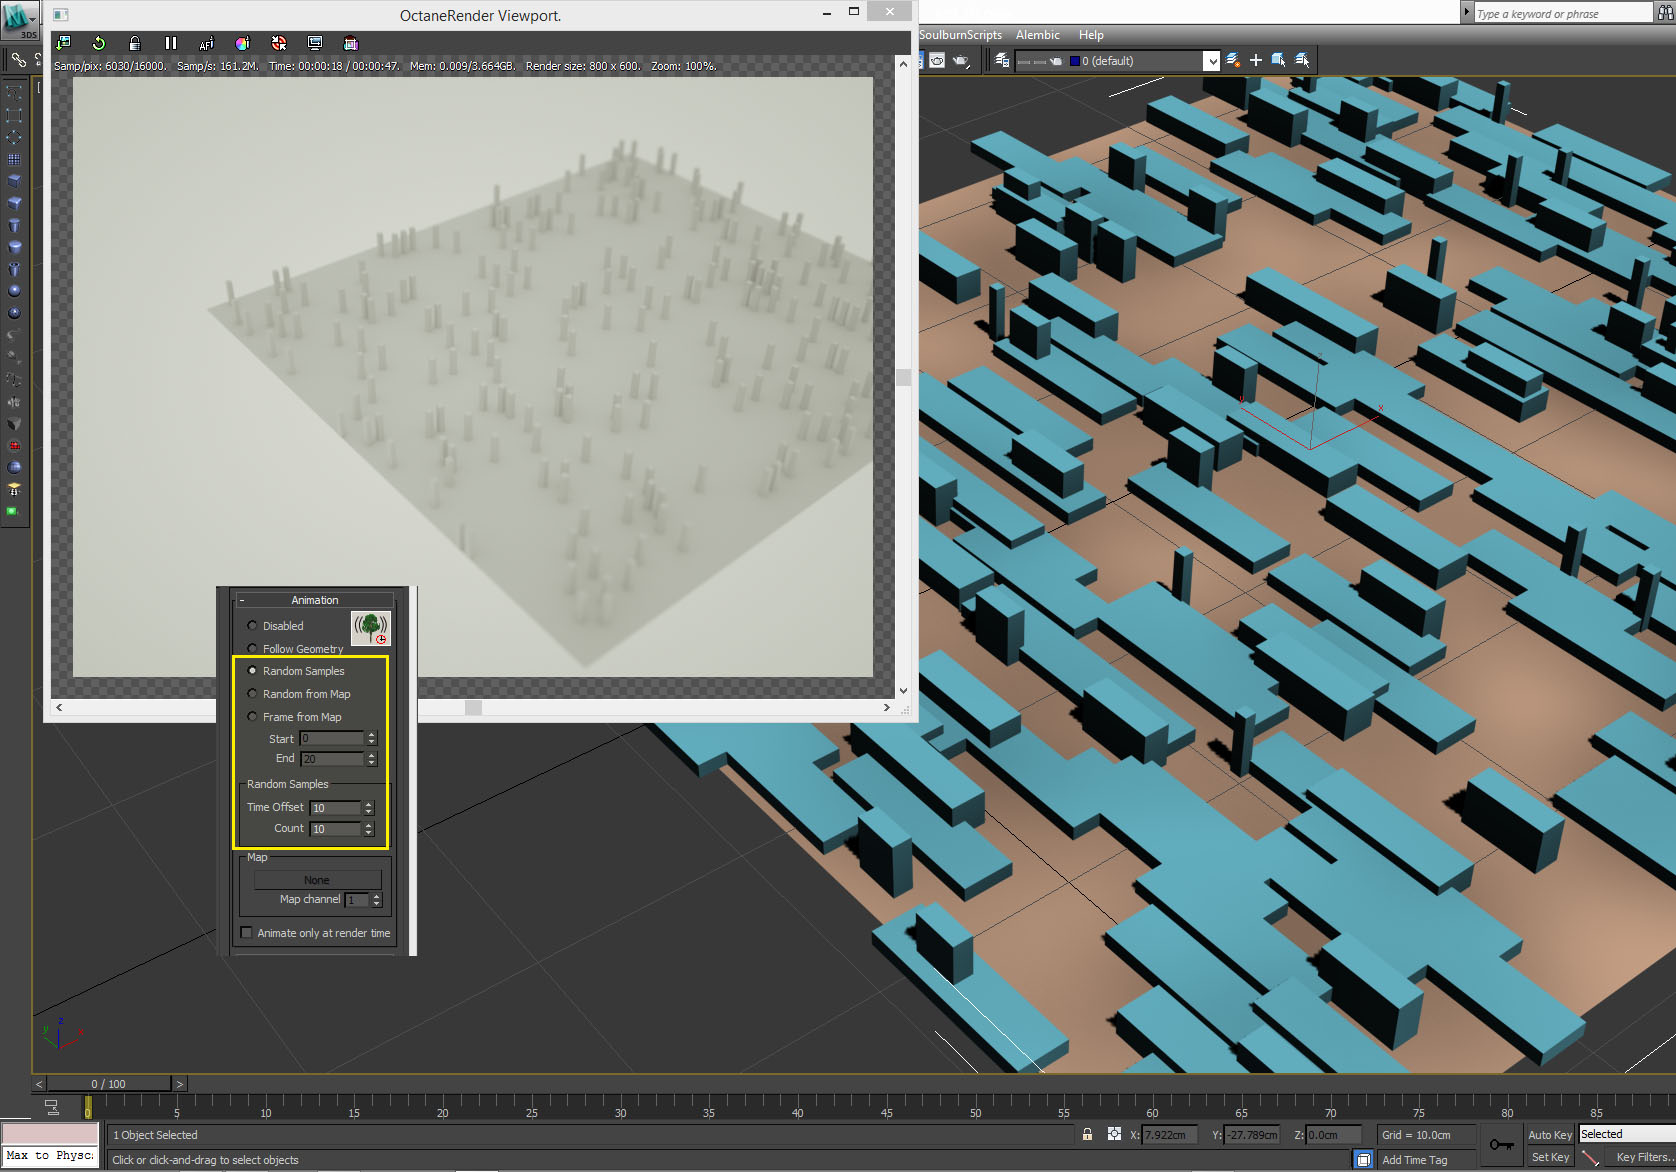Click the MAXScript listener input field

click(50, 1156)
